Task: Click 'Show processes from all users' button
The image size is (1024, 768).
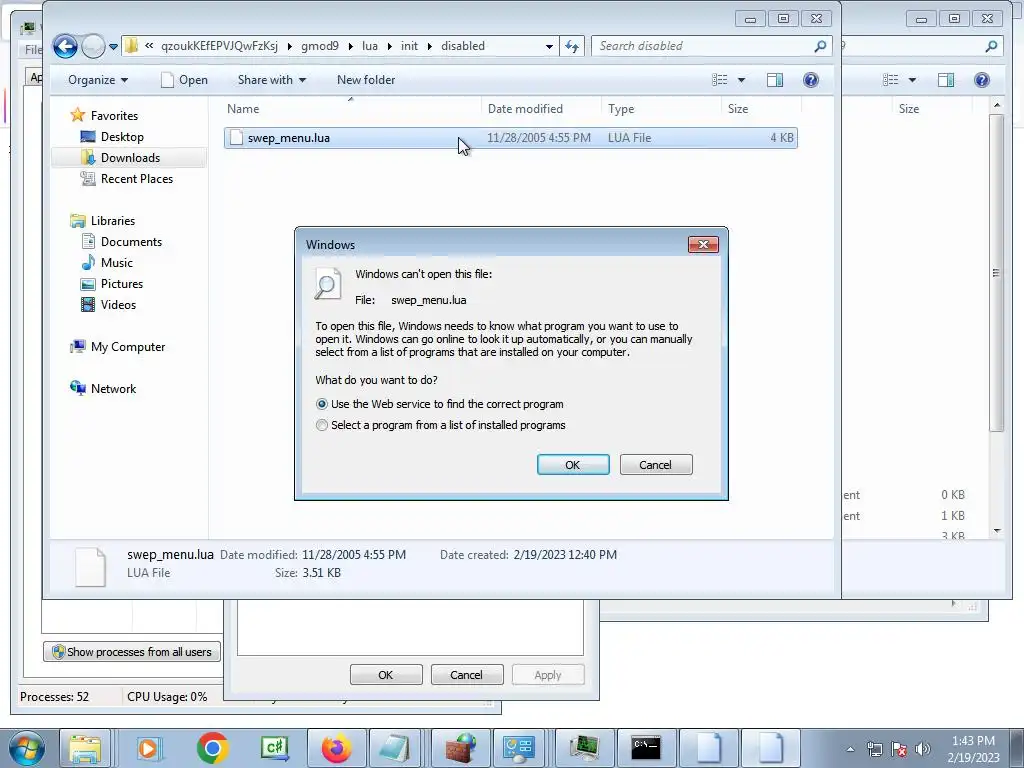Action: pyautogui.click(x=132, y=652)
